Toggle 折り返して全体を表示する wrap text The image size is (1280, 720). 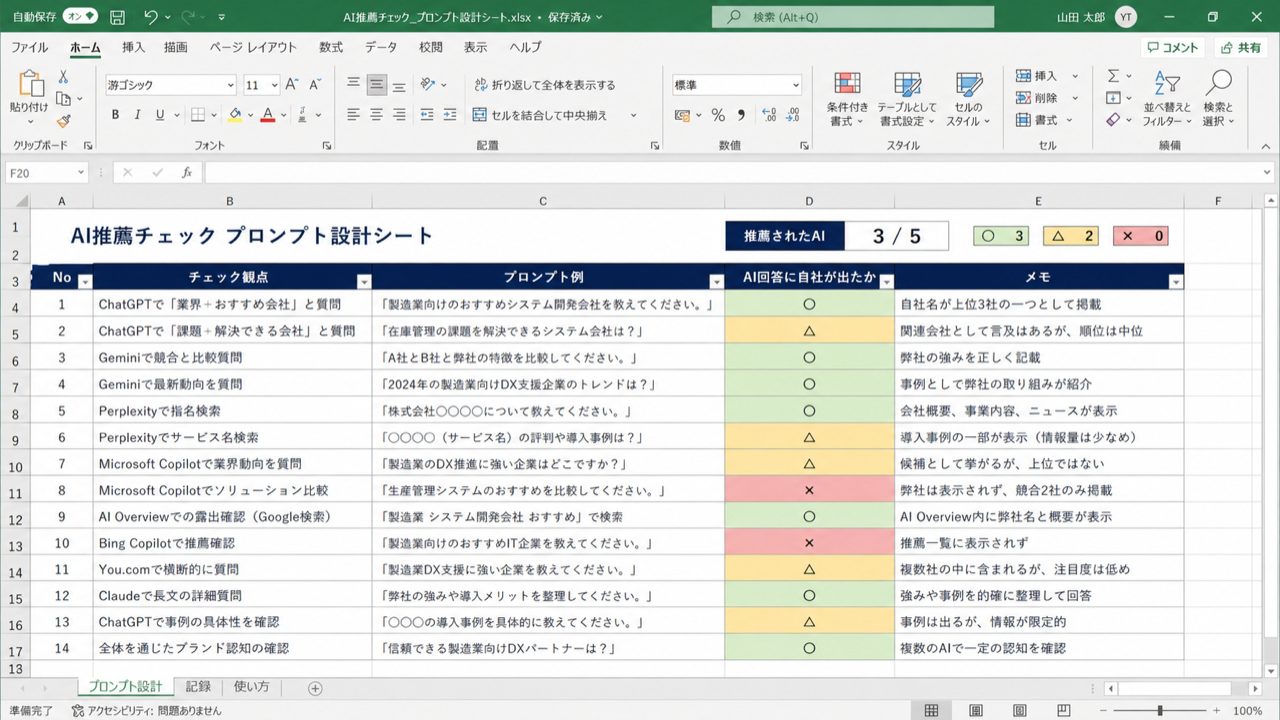[545, 85]
